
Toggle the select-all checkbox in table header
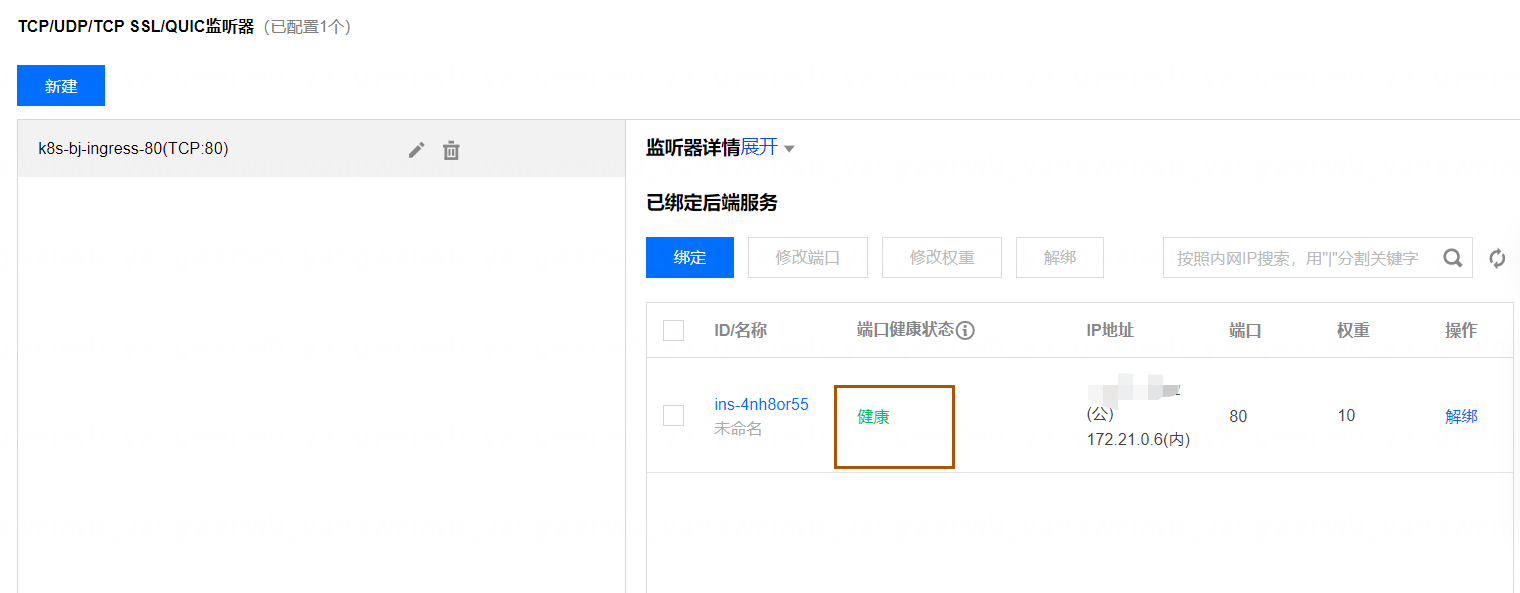pyautogui.click(x=674, y=330)
